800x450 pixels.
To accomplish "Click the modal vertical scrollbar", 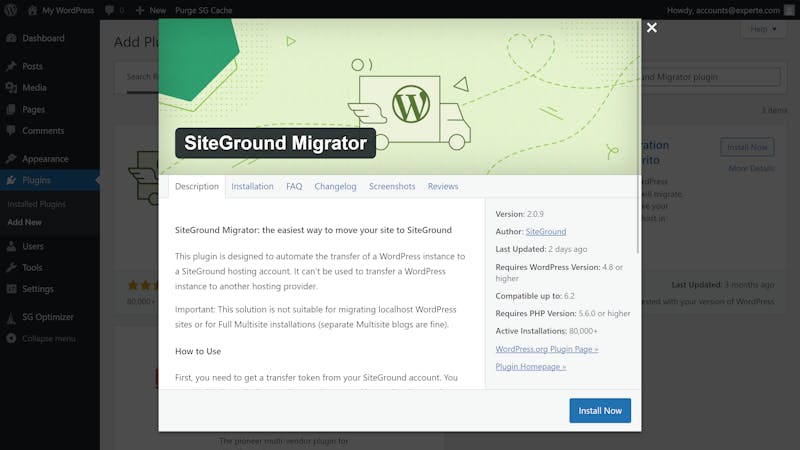I will [x=638, y=138].
